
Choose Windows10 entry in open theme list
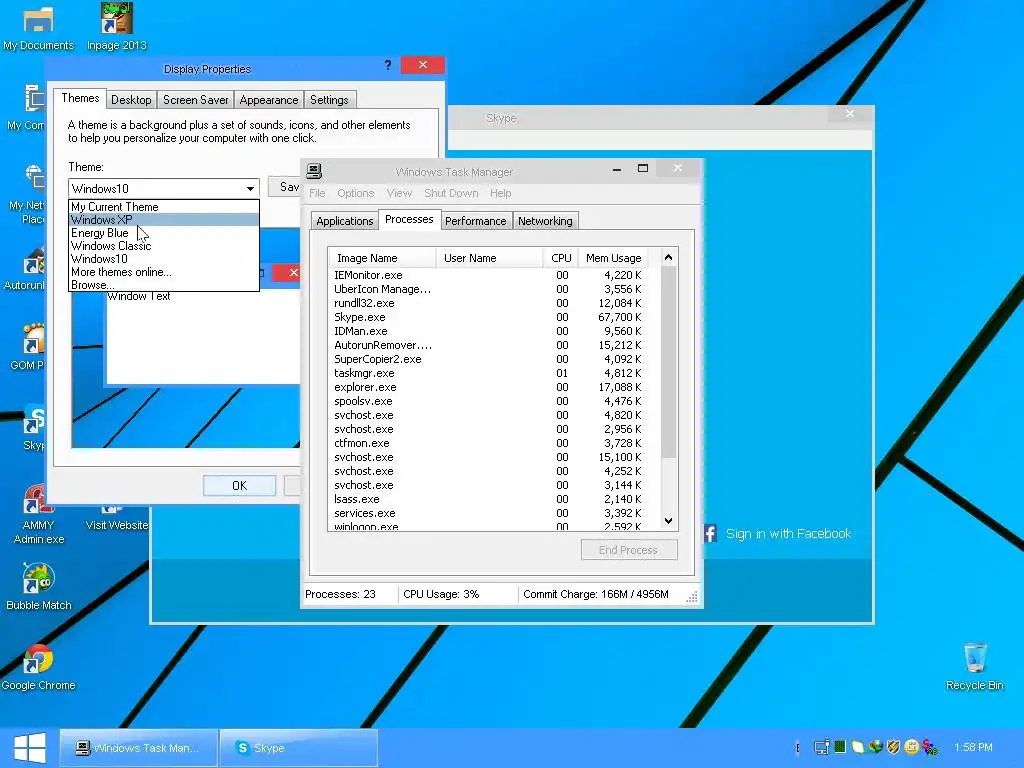[164, 259]
